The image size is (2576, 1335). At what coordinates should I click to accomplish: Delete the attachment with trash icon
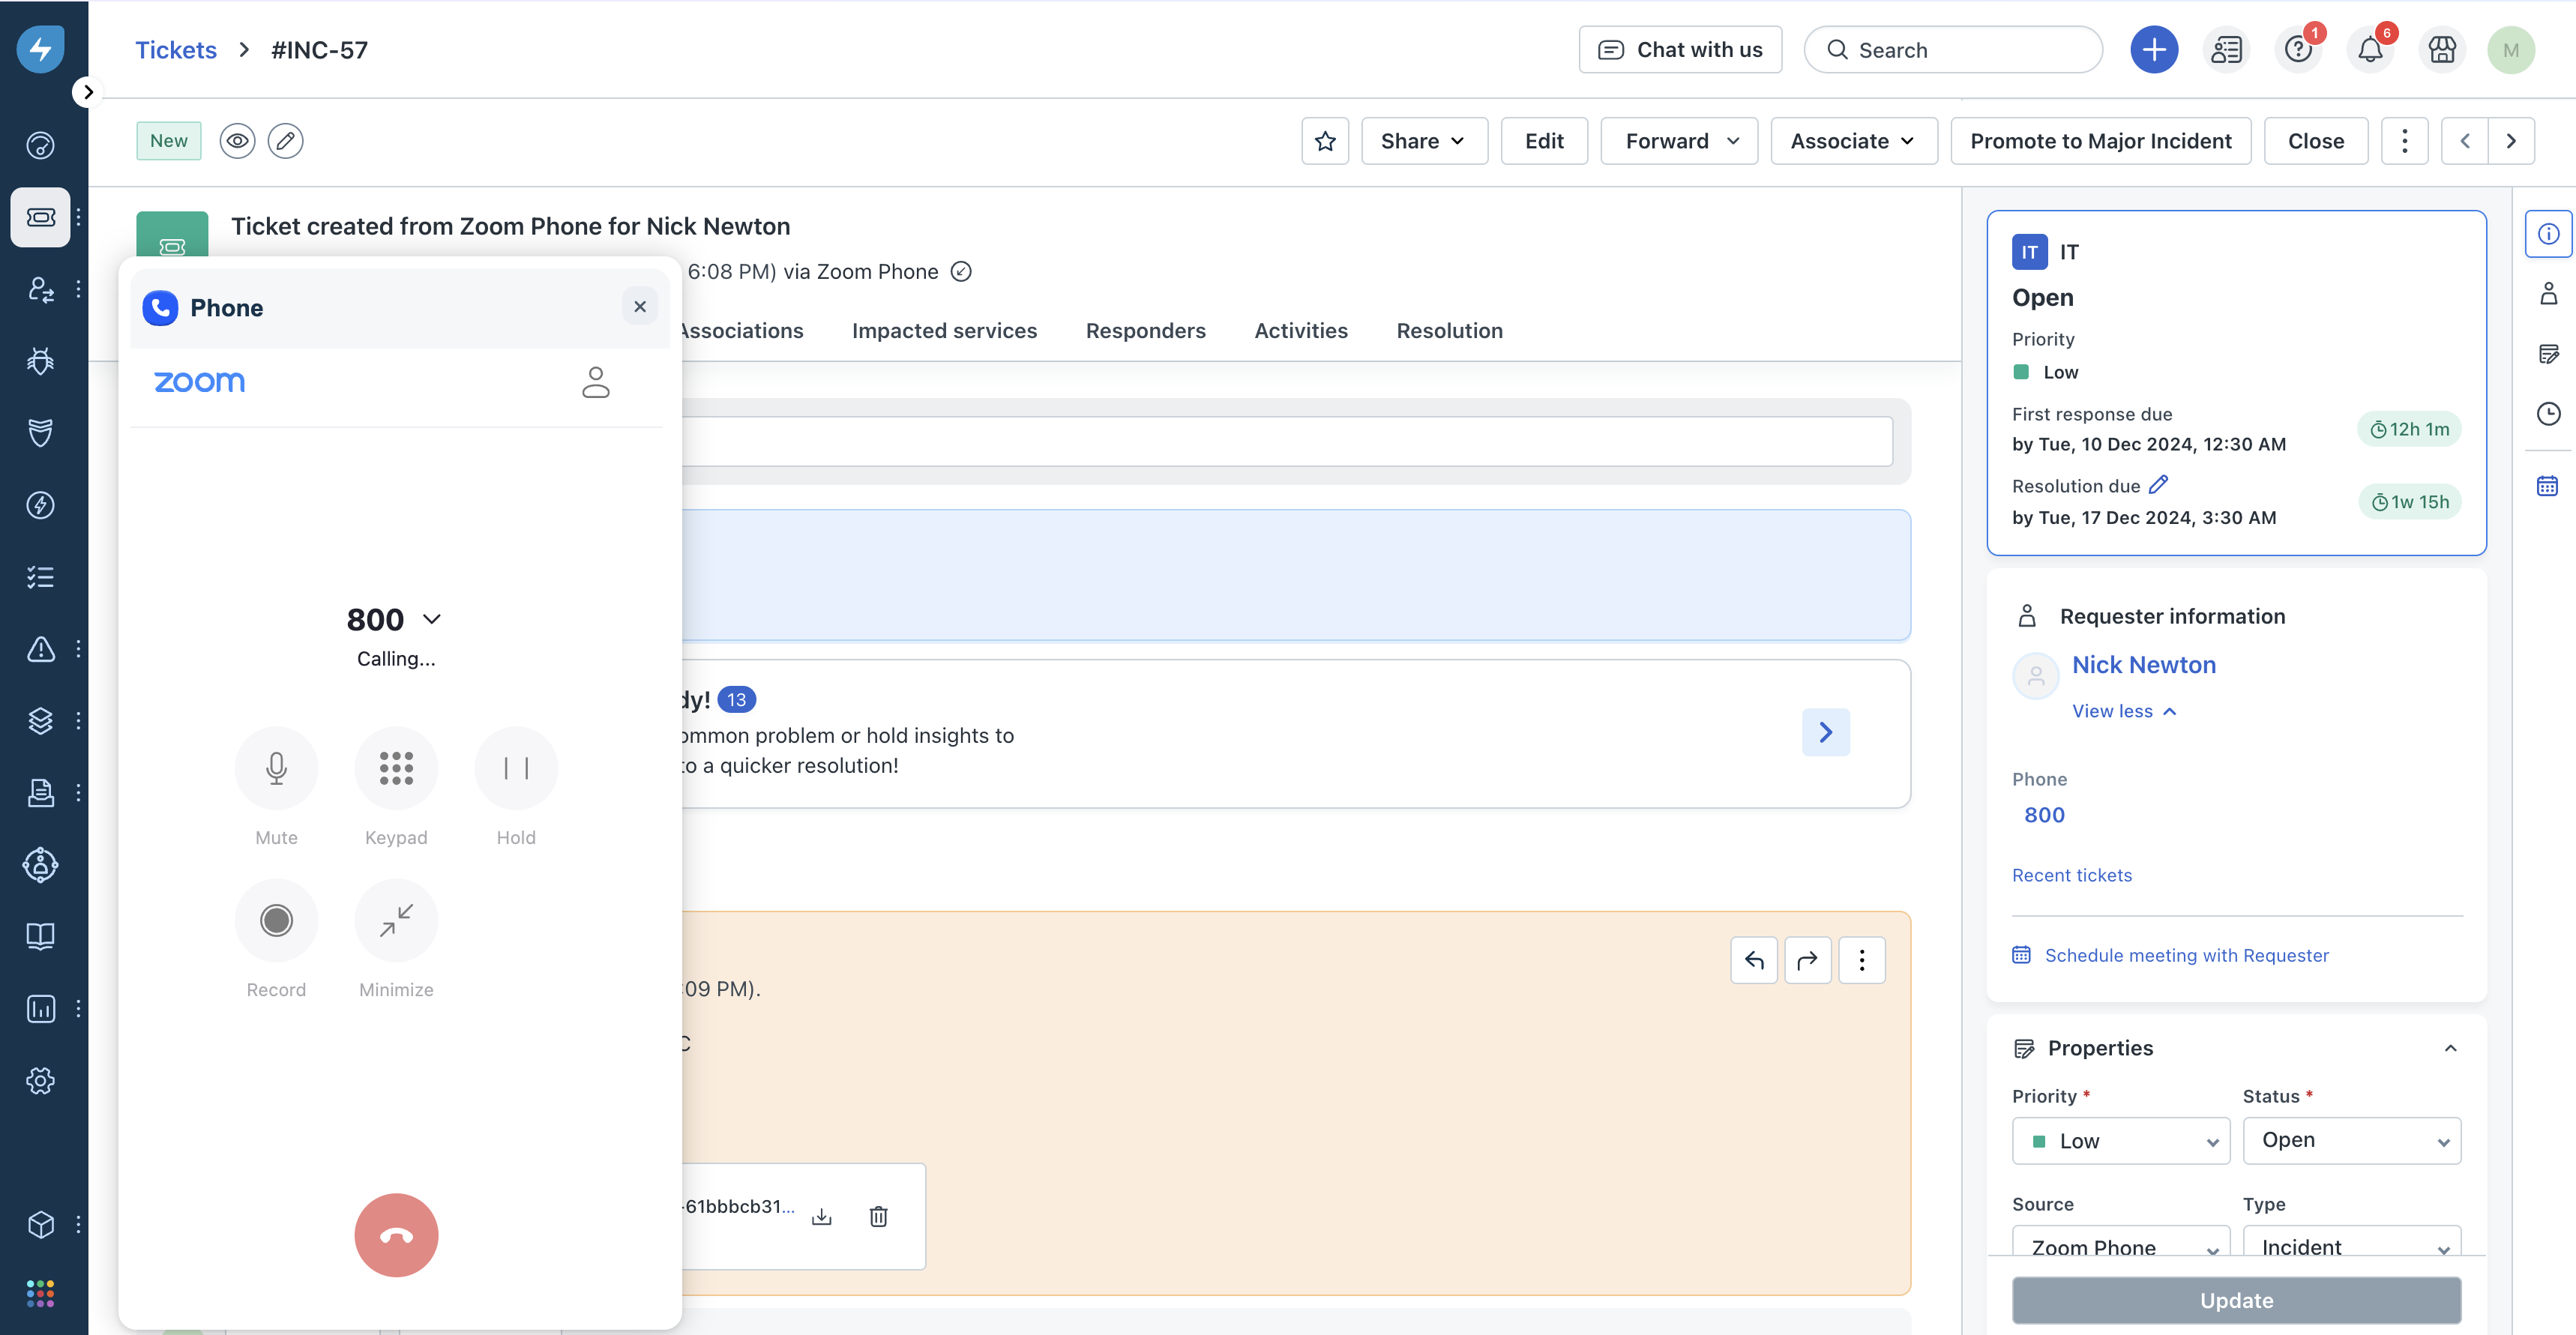click(x=878, y=1216)
